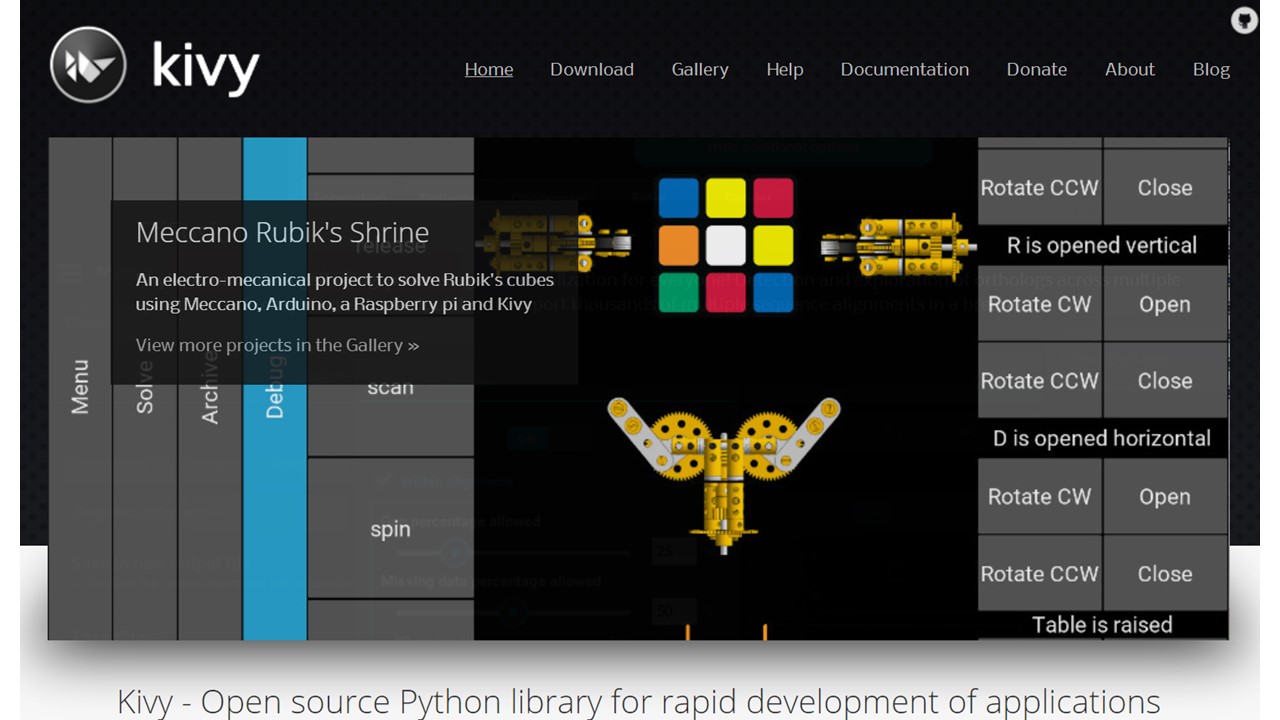Screen dimensions: 1280x720
Task: Open the GitHub octocat icon link
Action: click(x=1243, y=20)
